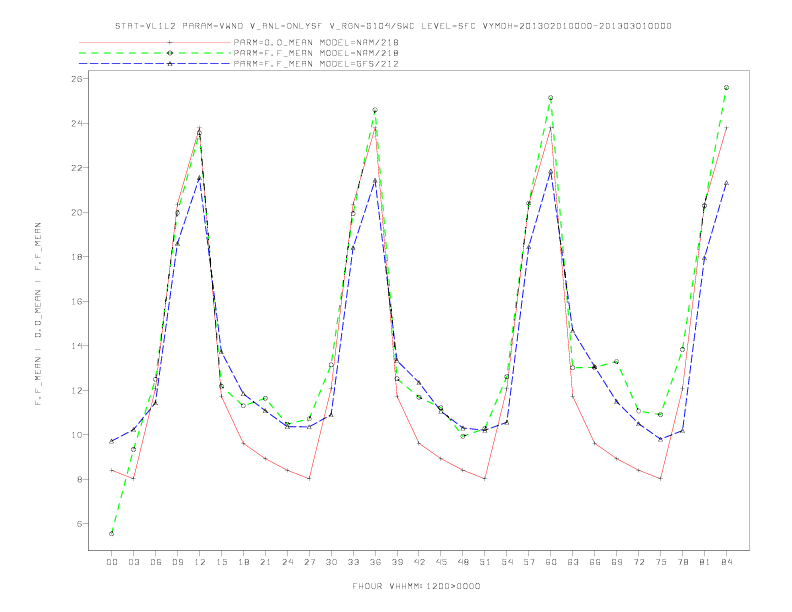
Task: Click y-axis tick value 12
Action: (x=77, y=390)
